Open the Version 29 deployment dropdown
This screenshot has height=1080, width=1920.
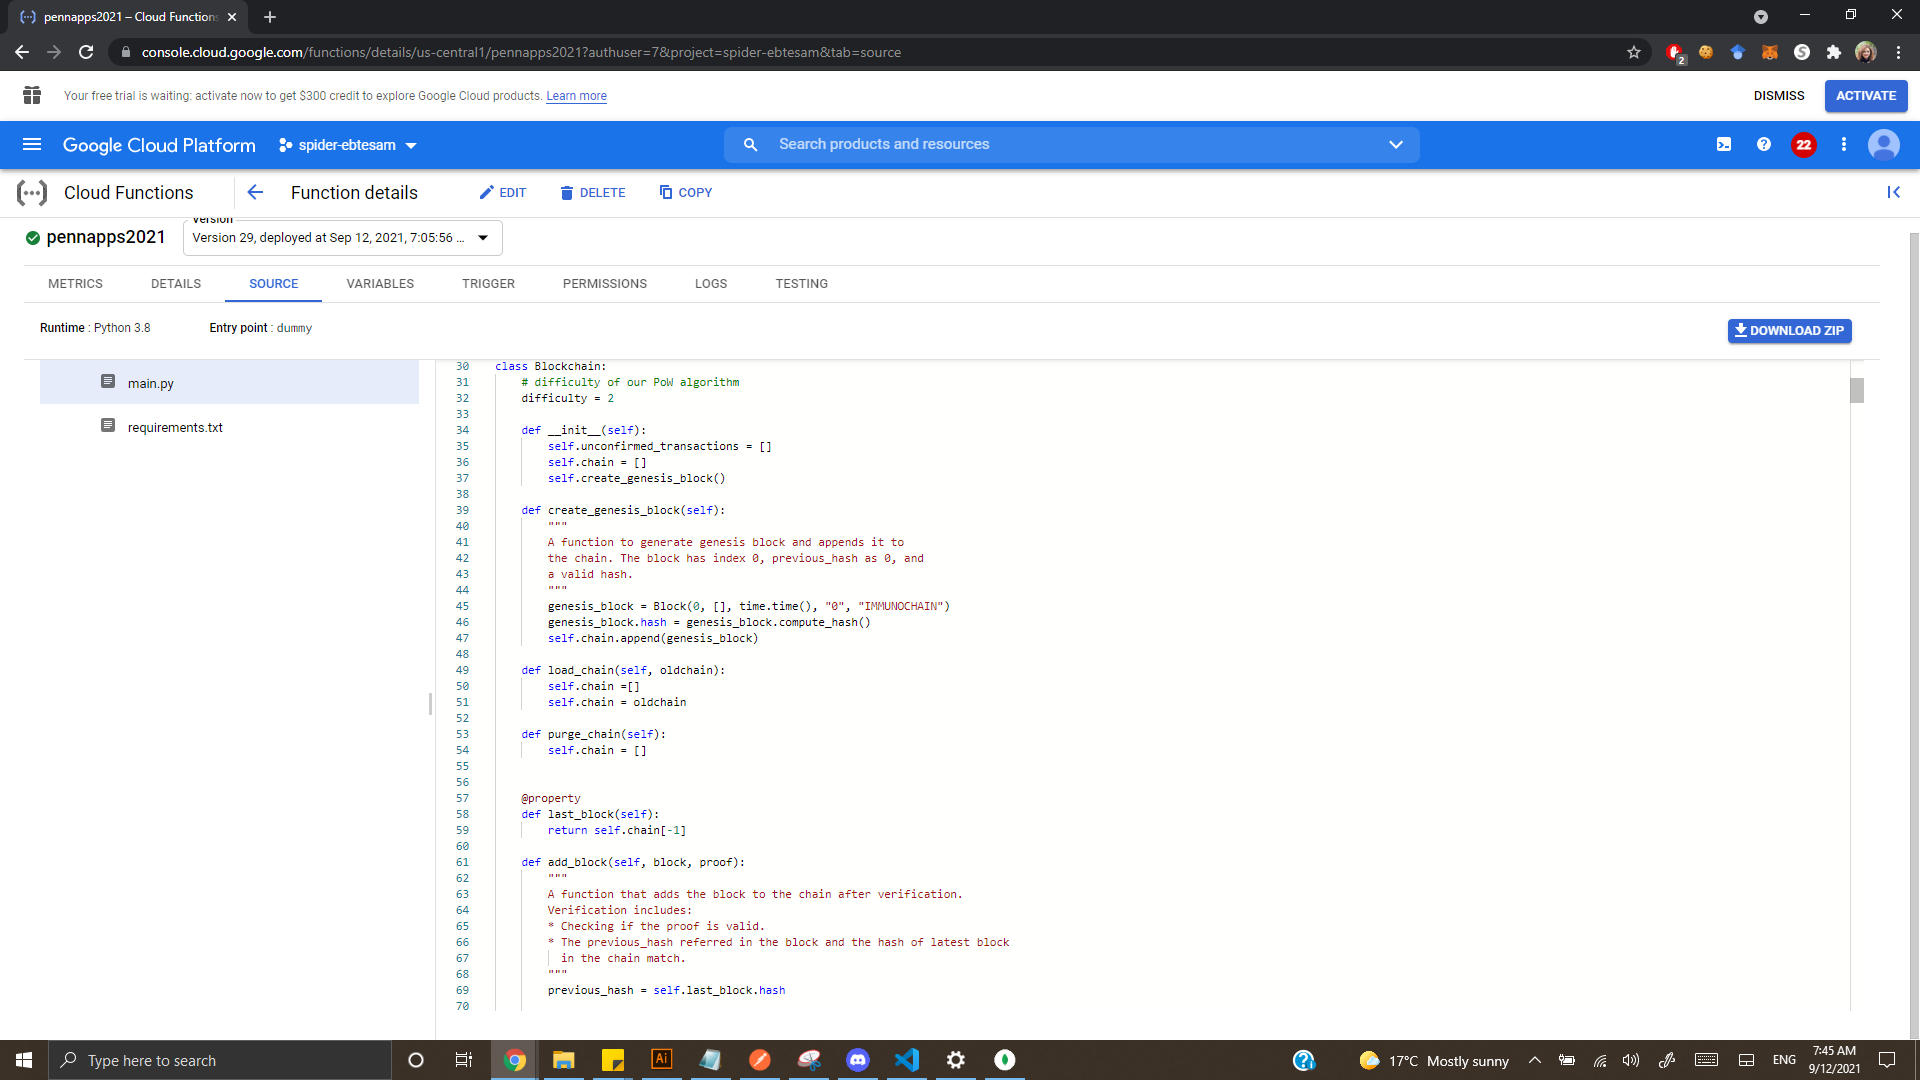tap(342, 238)
